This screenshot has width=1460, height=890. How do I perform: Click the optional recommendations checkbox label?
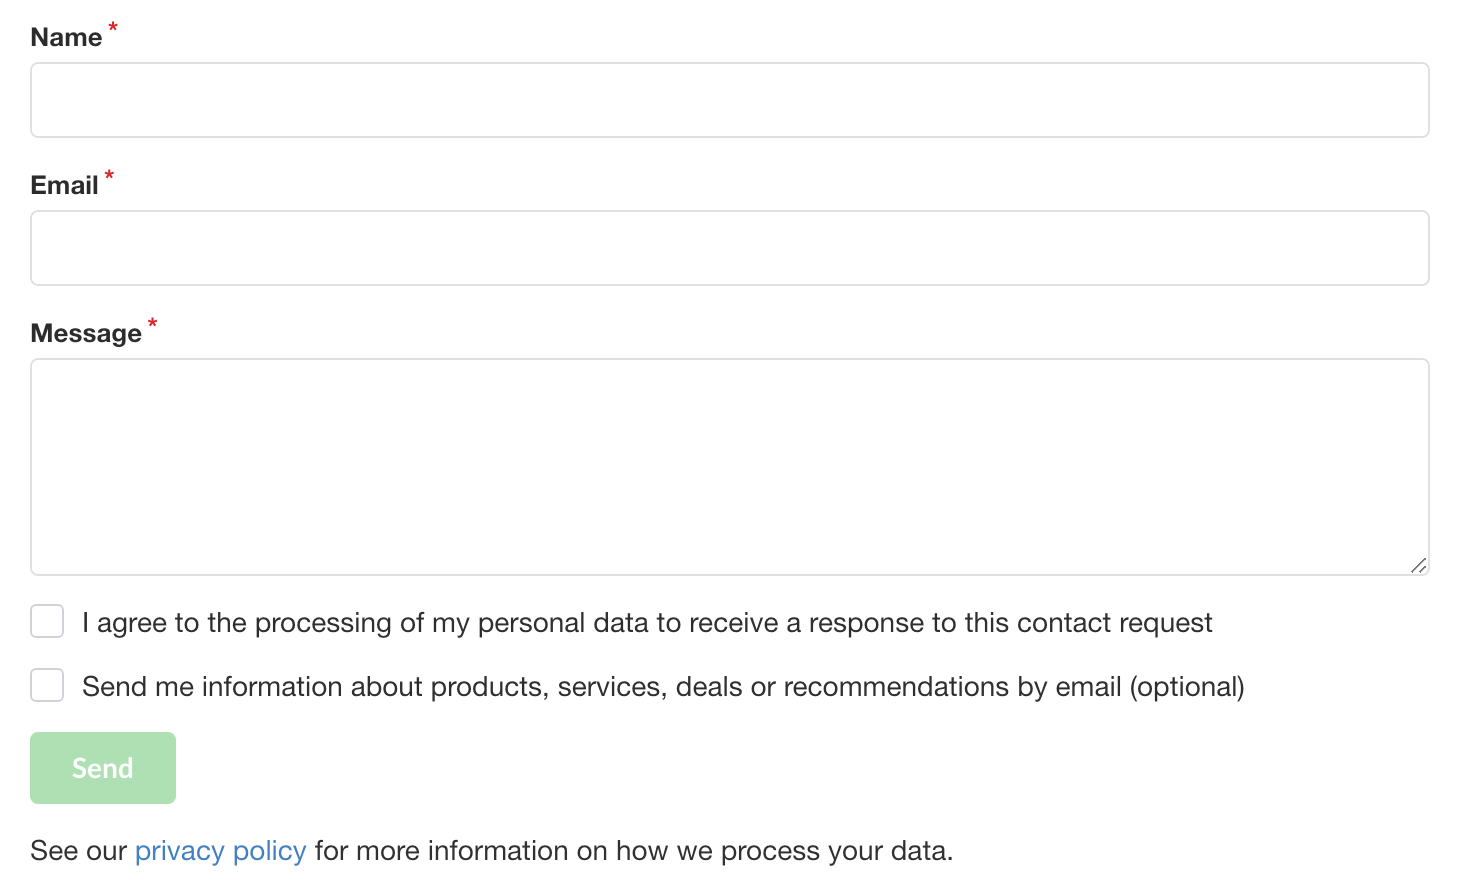(664, 686)
